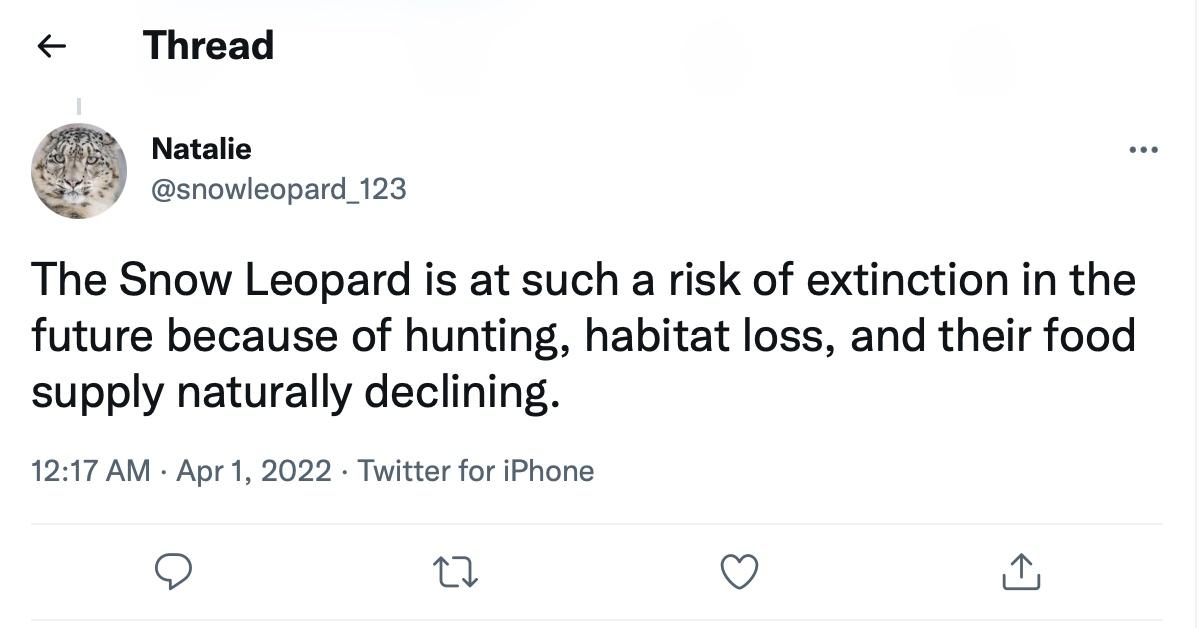Open the share tweet icon
The image size is (1200, 628).
coord(1020,572)
